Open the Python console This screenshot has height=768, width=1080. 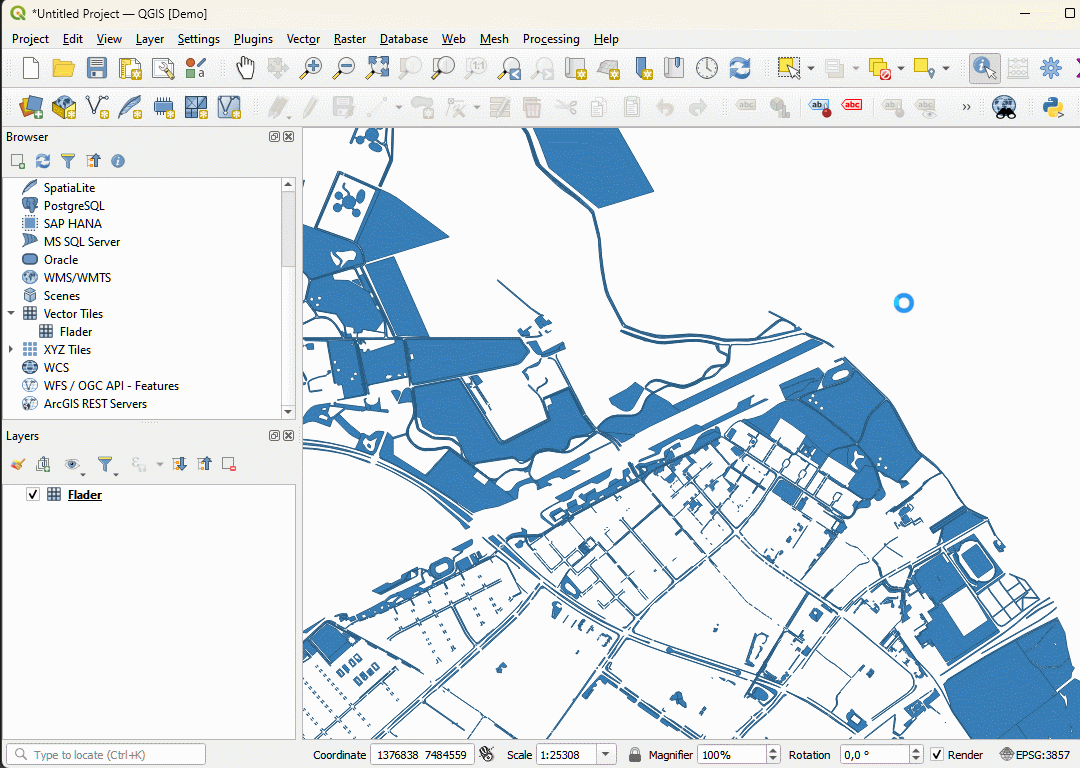click(1053, 107)
